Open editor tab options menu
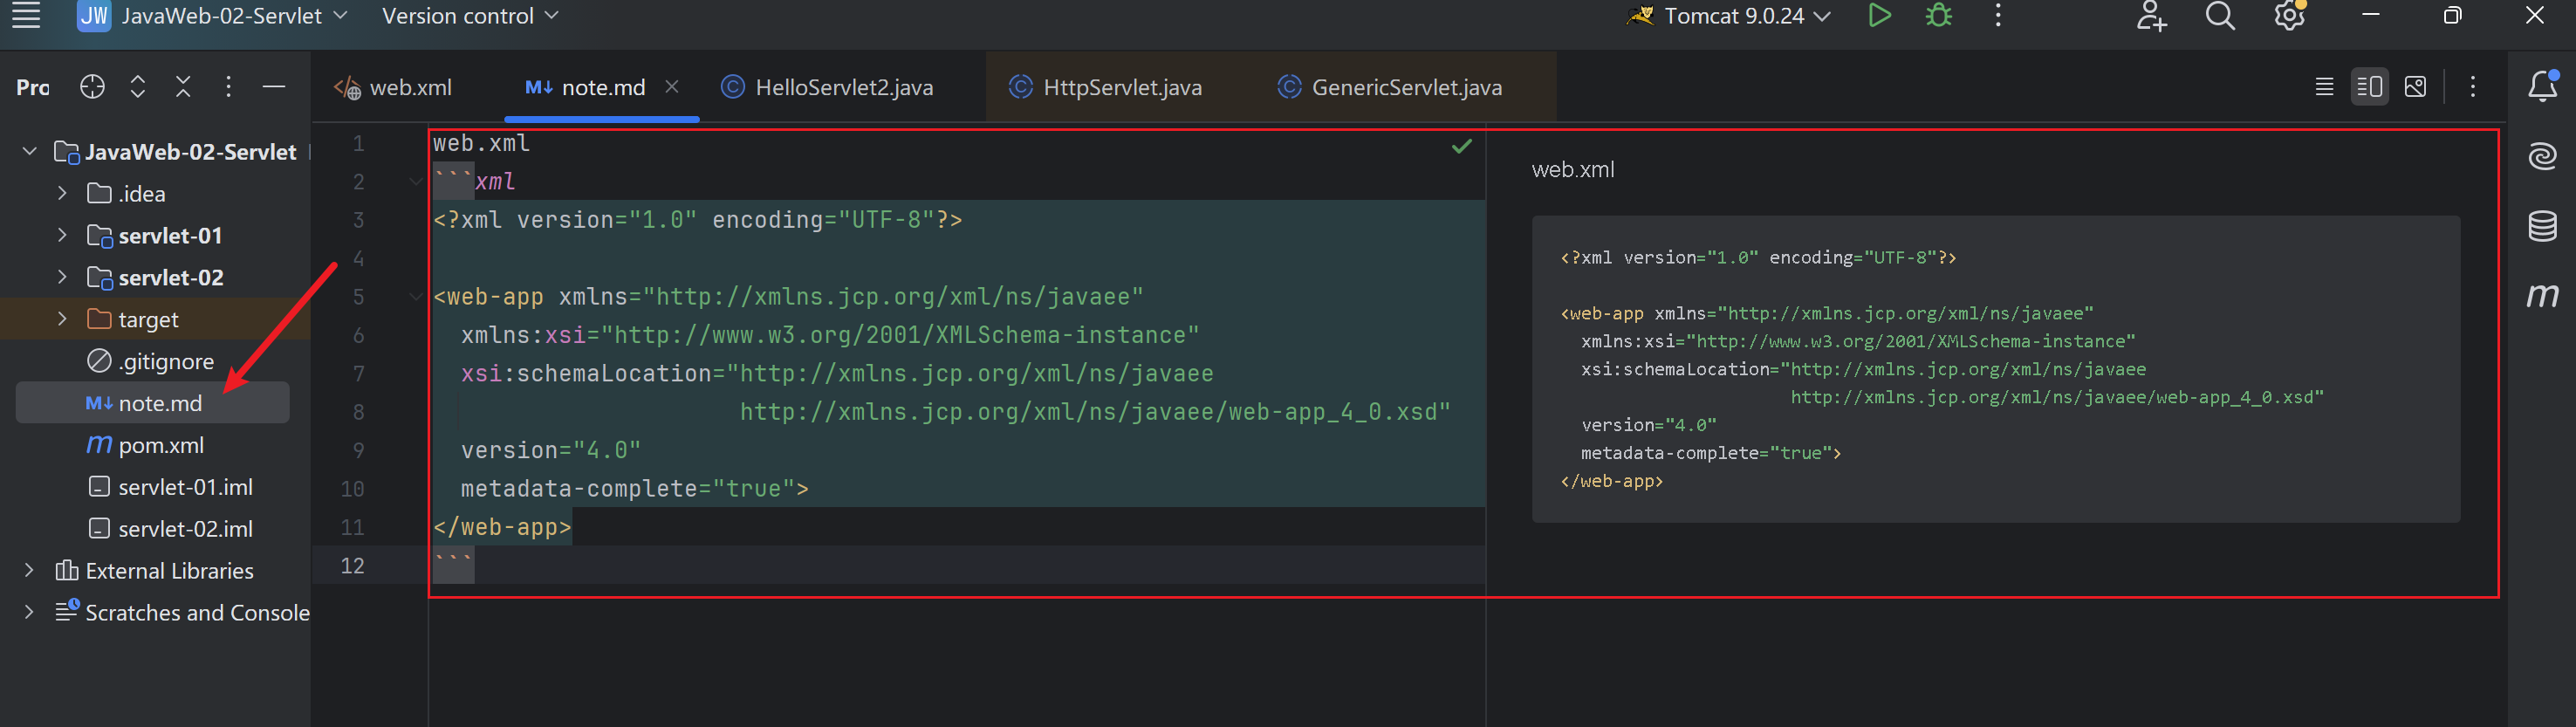2576x727 pixels. click(2473, 87)
